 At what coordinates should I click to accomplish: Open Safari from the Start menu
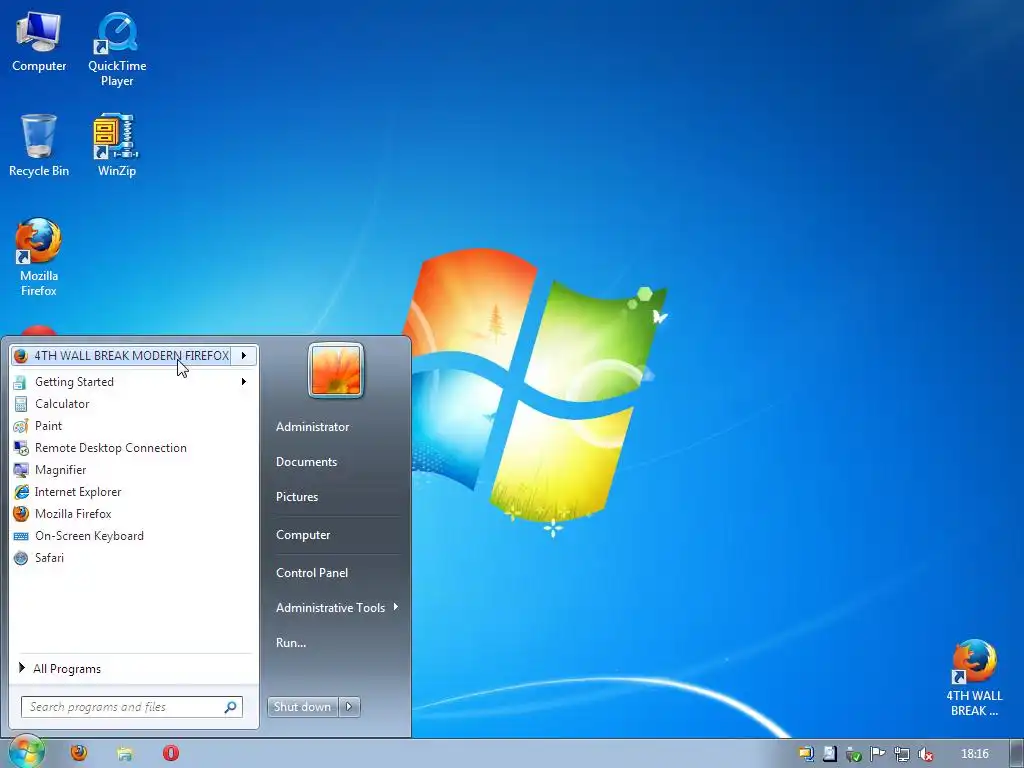click(131, 558)
